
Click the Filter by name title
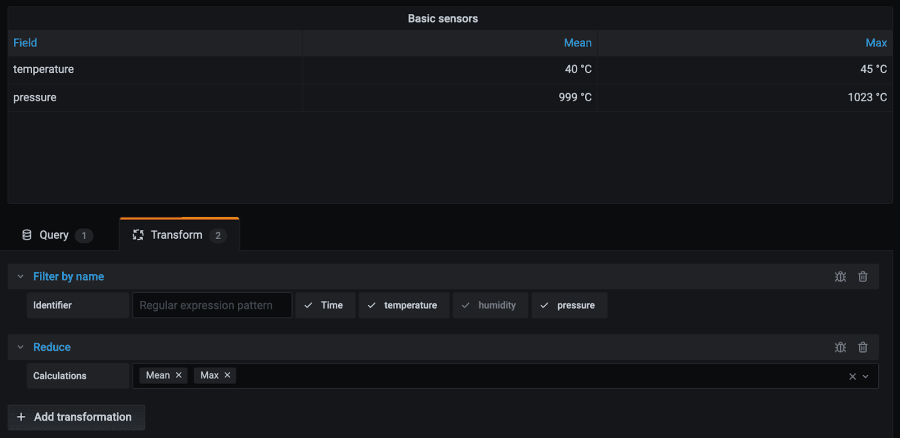click(68, 277)
